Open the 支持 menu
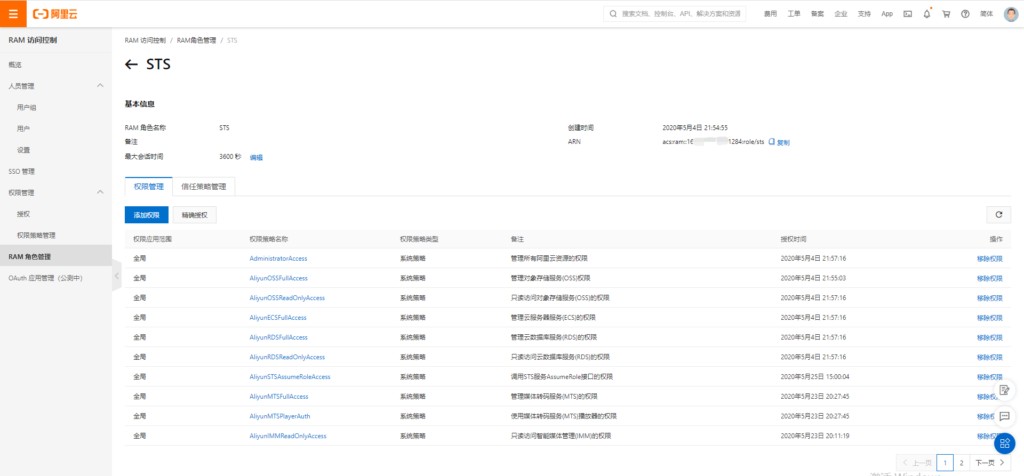Screen dimensions: 1024x476 pos(864,14)
